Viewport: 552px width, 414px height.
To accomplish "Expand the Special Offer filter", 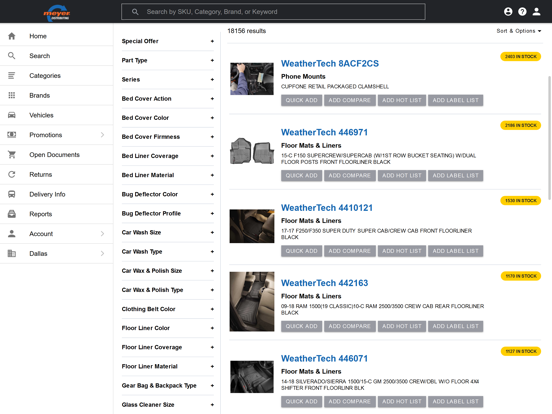I will pos(167,41).
